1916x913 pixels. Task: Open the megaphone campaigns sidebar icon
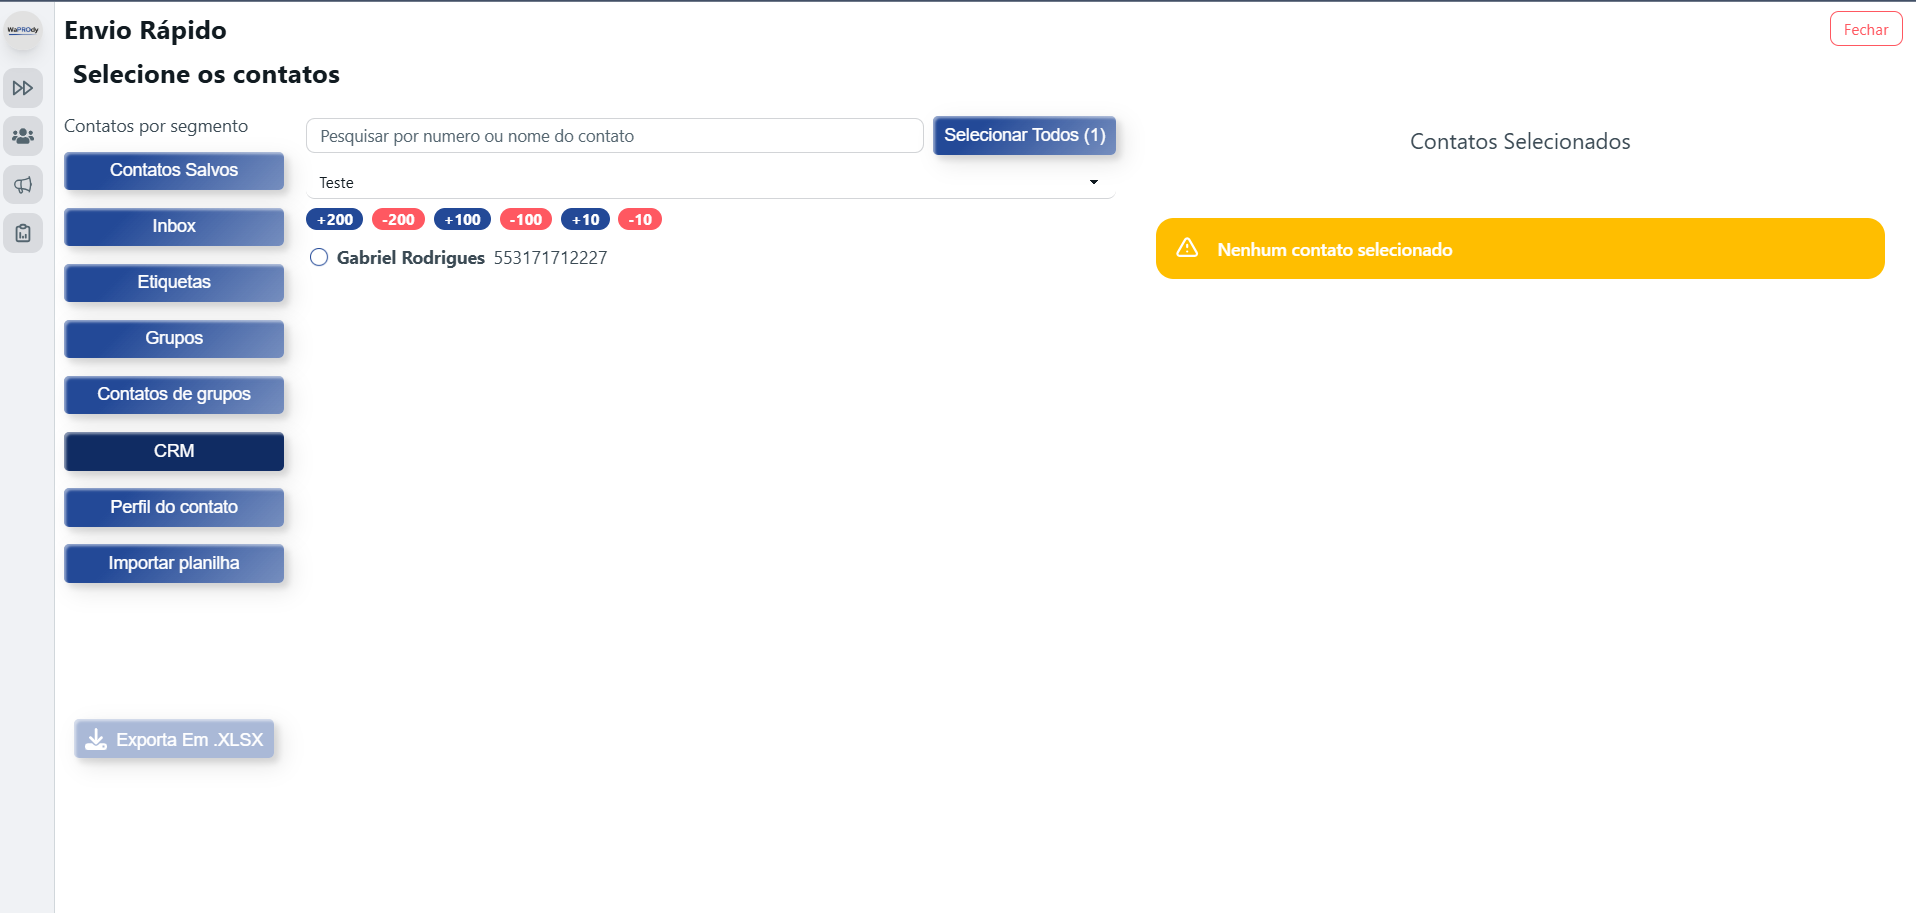pyautogui.click(x=23, y=185)
